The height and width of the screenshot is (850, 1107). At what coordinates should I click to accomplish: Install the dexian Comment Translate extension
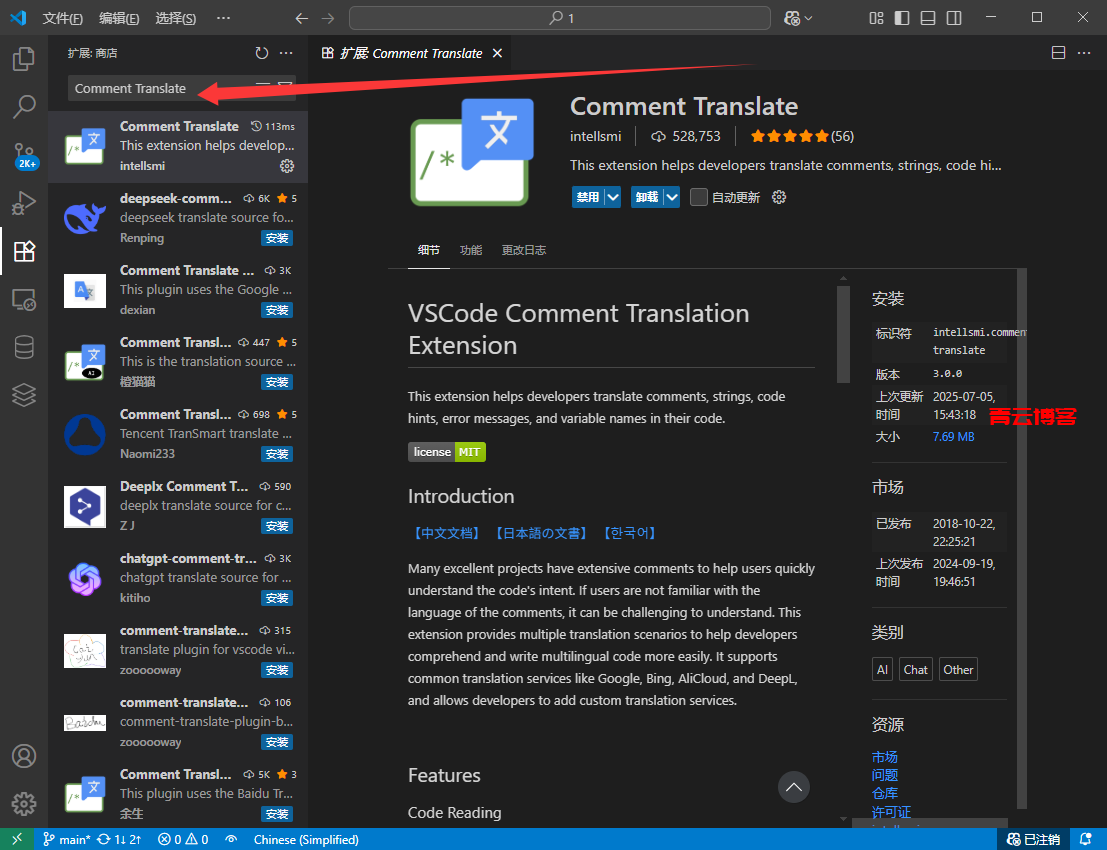point(277,310)
